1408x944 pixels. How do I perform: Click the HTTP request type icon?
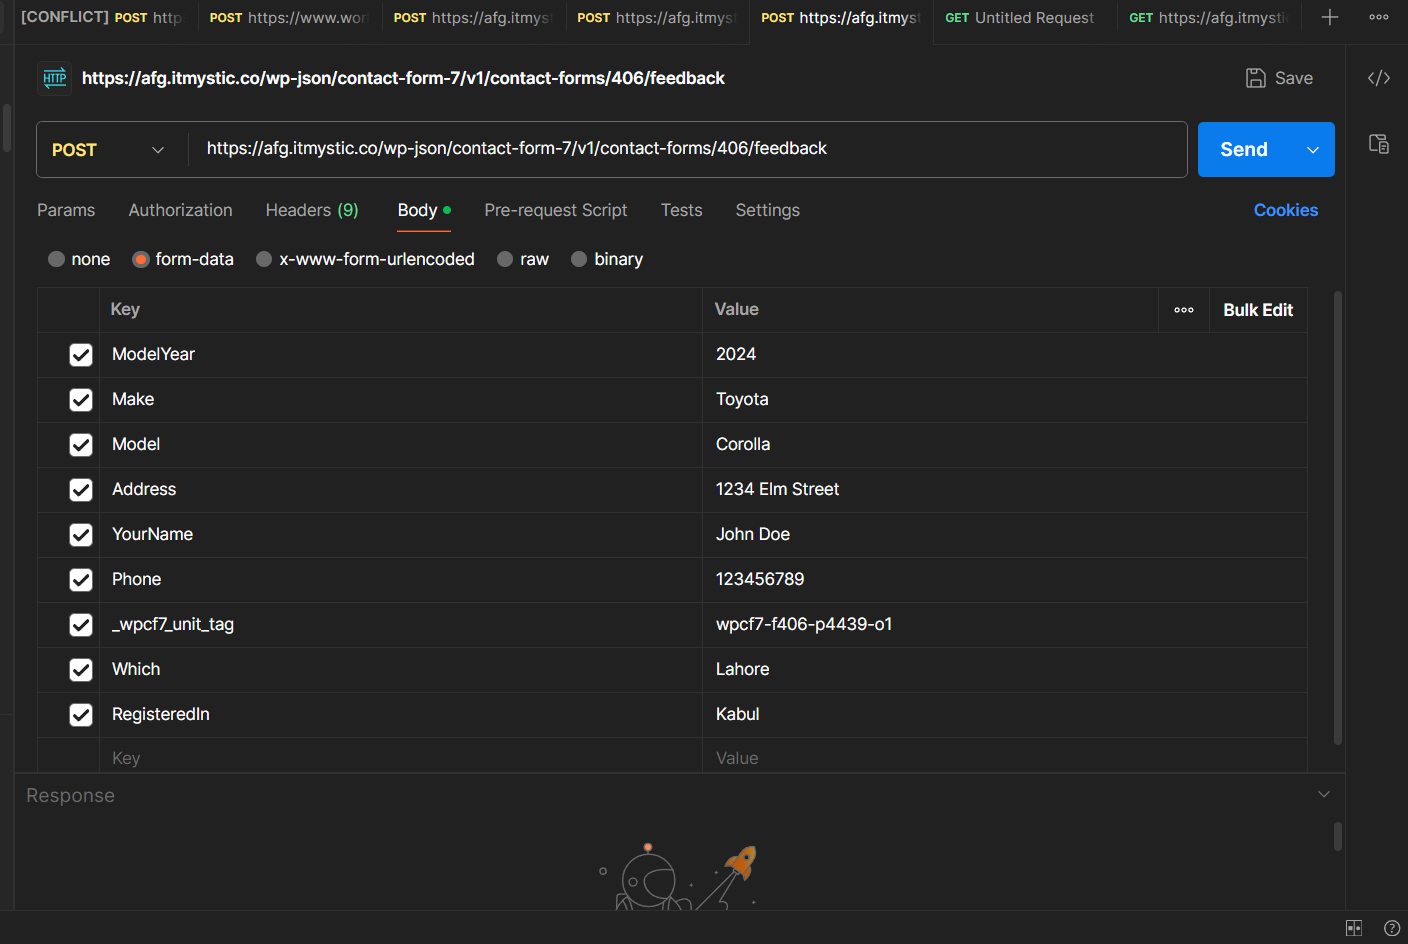click(55, 78)
